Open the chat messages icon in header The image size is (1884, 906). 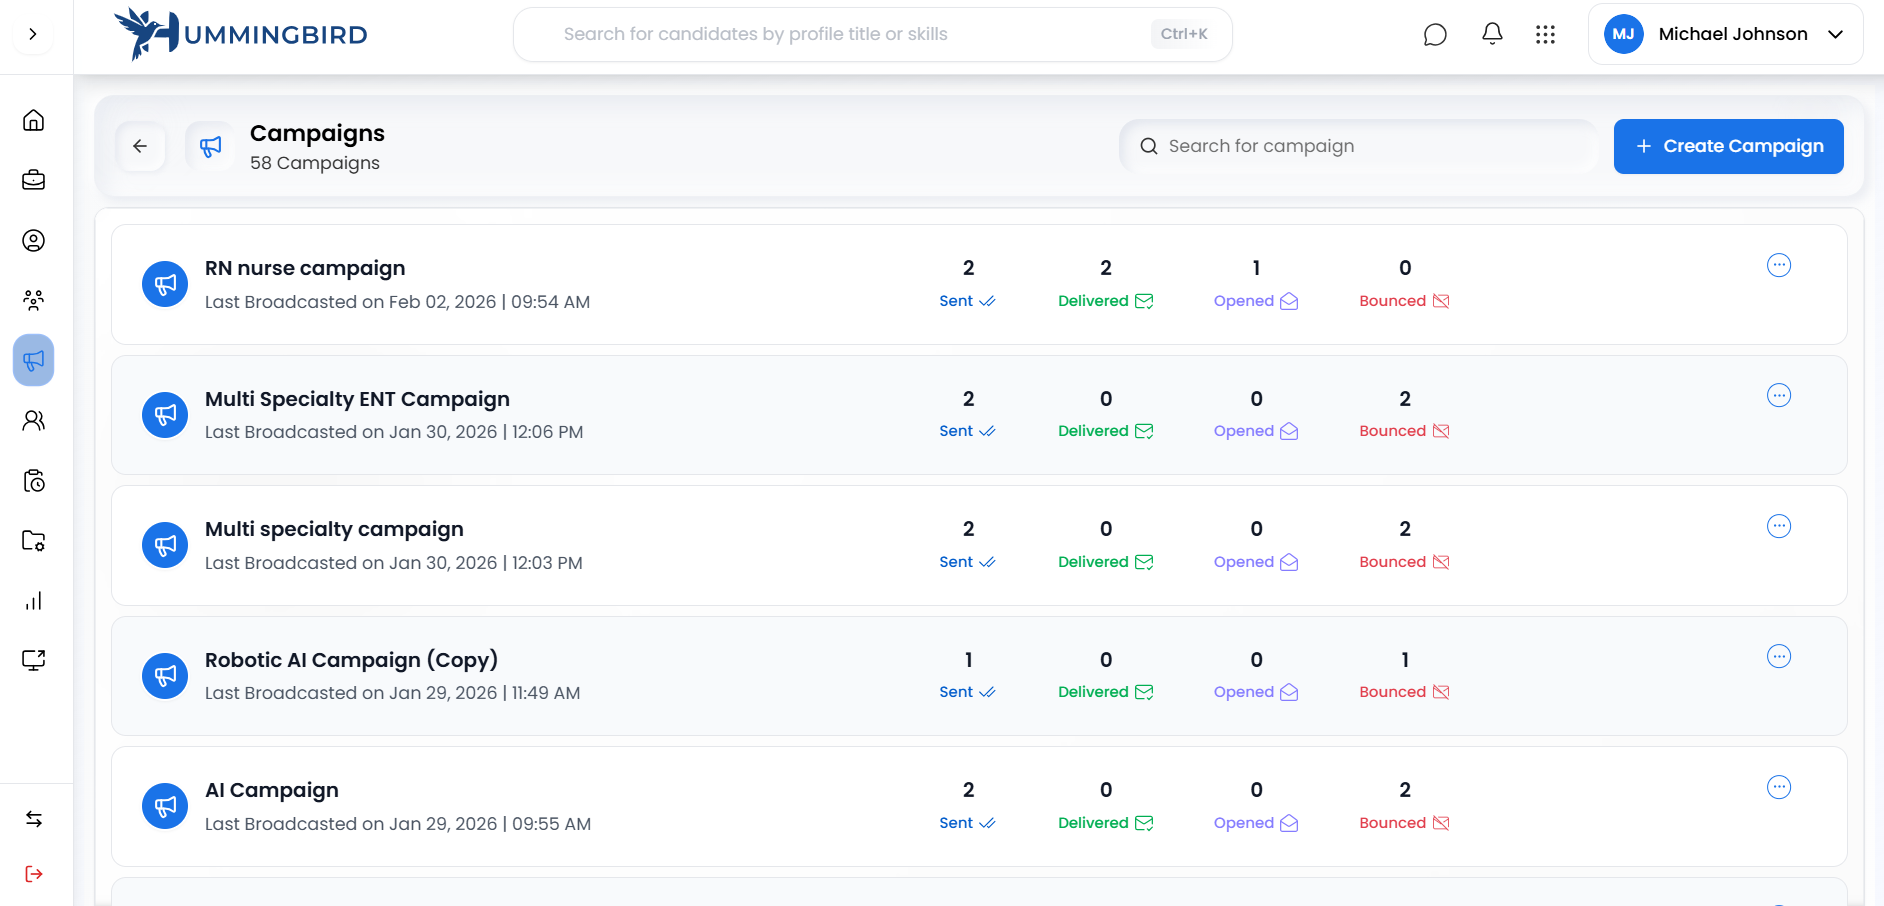pyautogui.click(x=1435, y=35)
